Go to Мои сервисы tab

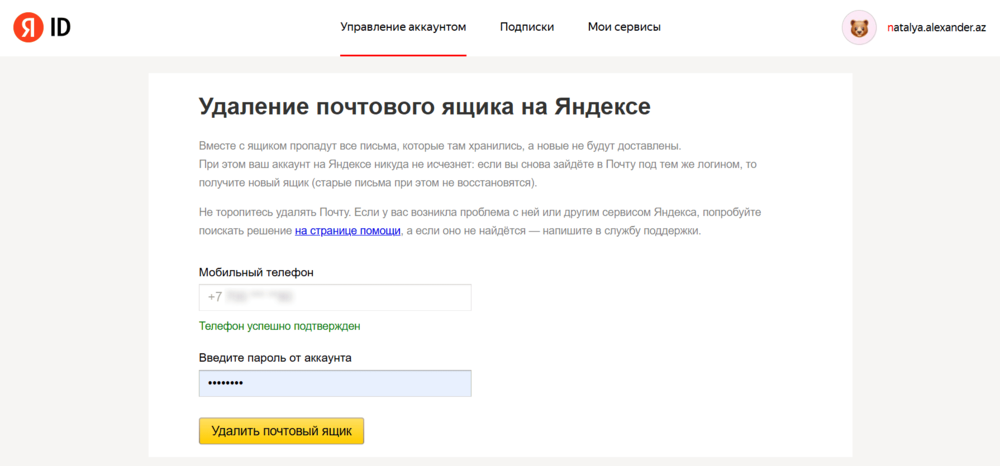click(x=624, y=27)
